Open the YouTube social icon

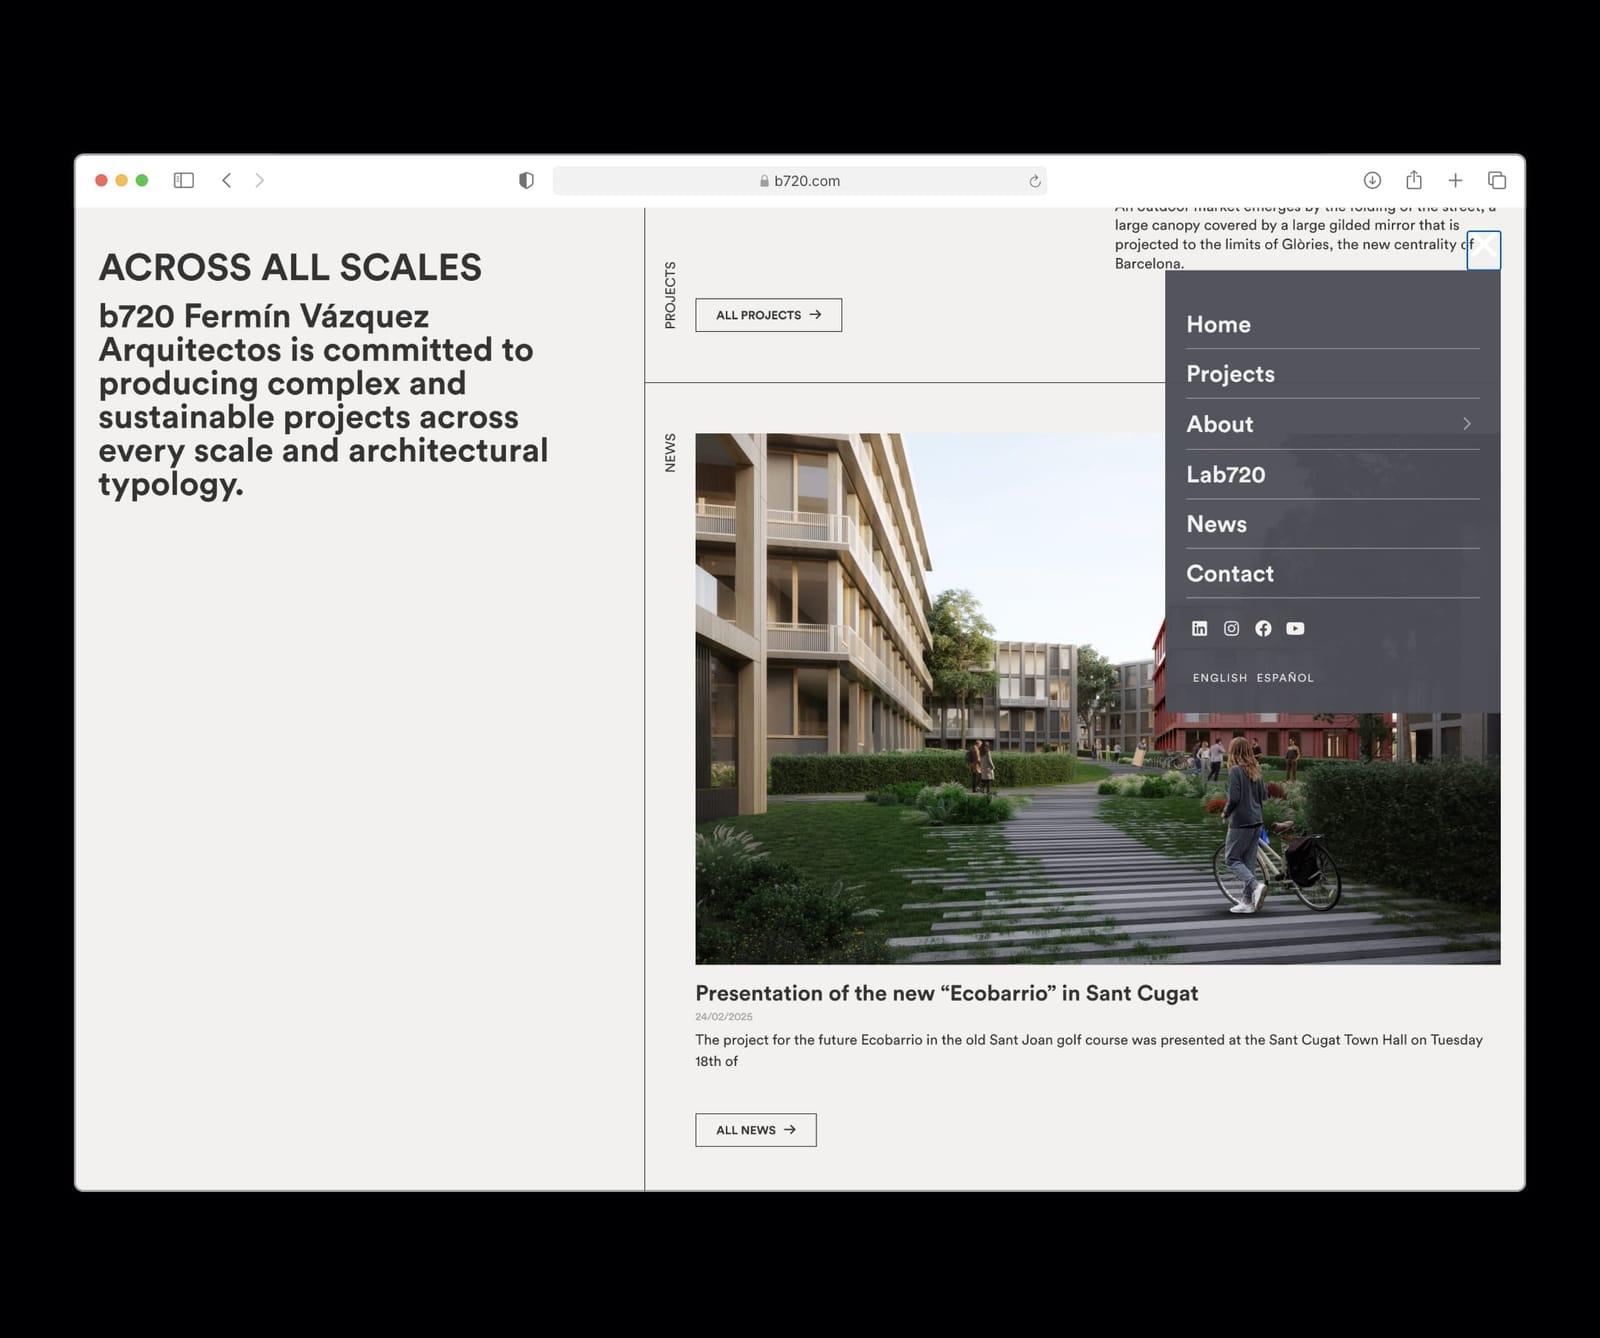click(x=1295, y=628)
